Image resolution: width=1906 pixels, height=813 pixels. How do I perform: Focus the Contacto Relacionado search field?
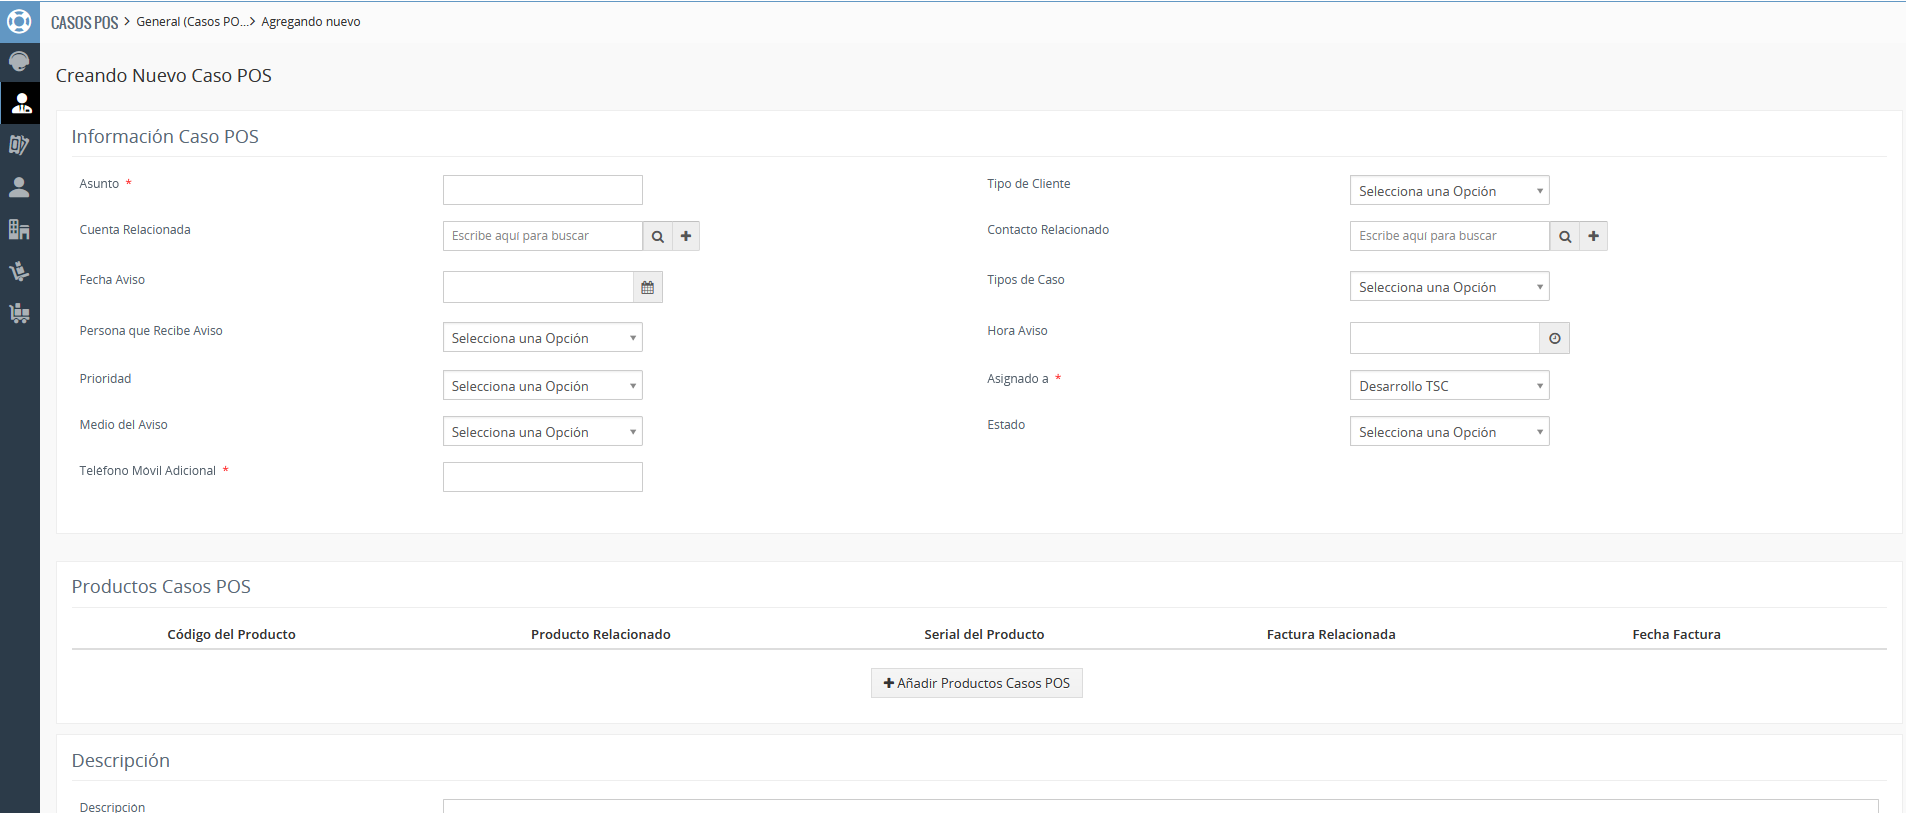pyautogui.click(x=1449, y=236)
